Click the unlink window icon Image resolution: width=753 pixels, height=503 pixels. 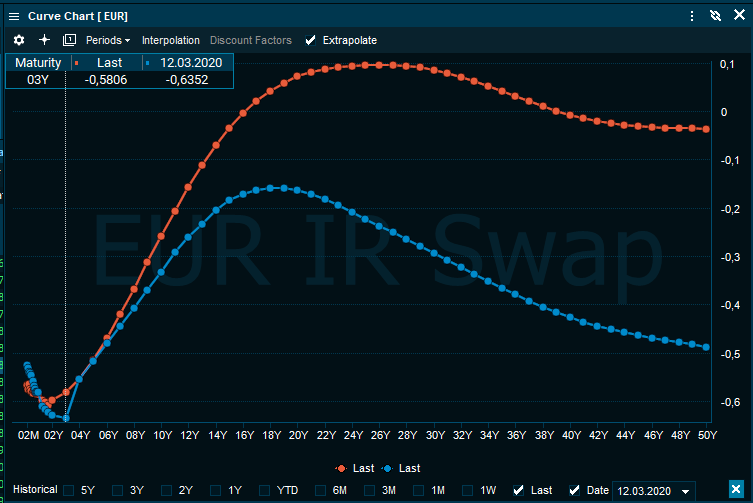pyautogui.click(x=714, y=16)
